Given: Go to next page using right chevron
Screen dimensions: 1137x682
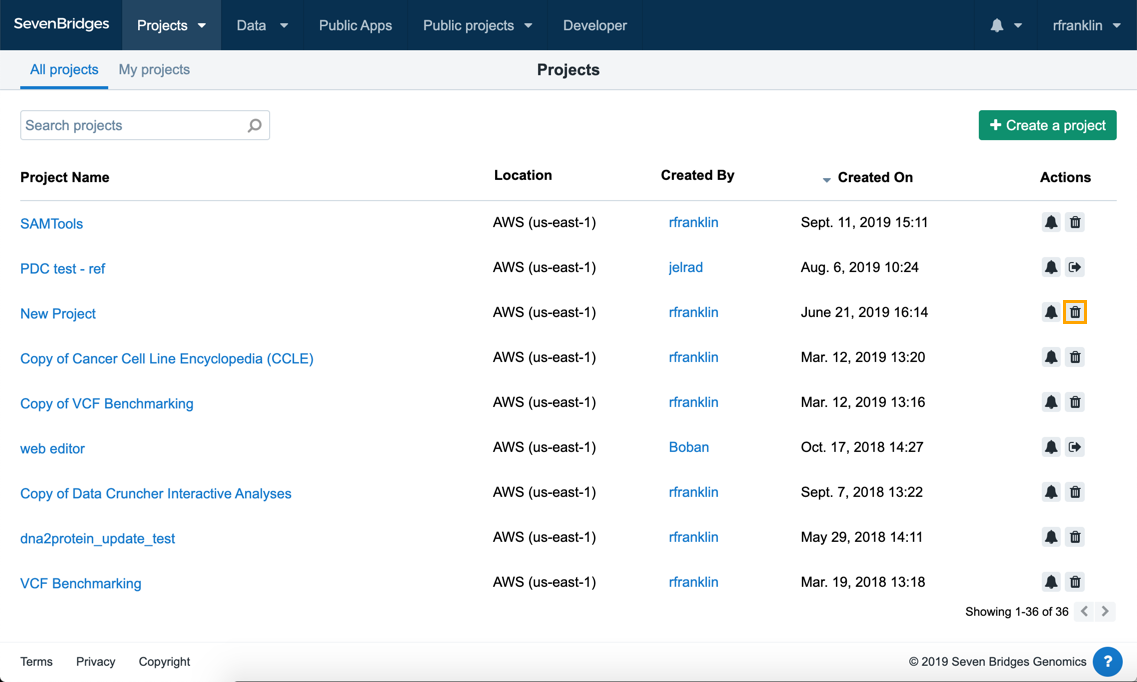Looking at the screenshot, I should 1105,612.
